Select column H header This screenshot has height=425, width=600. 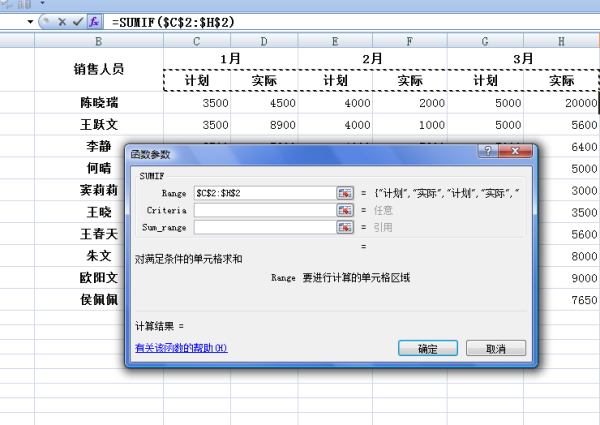[x=561, y=41]
